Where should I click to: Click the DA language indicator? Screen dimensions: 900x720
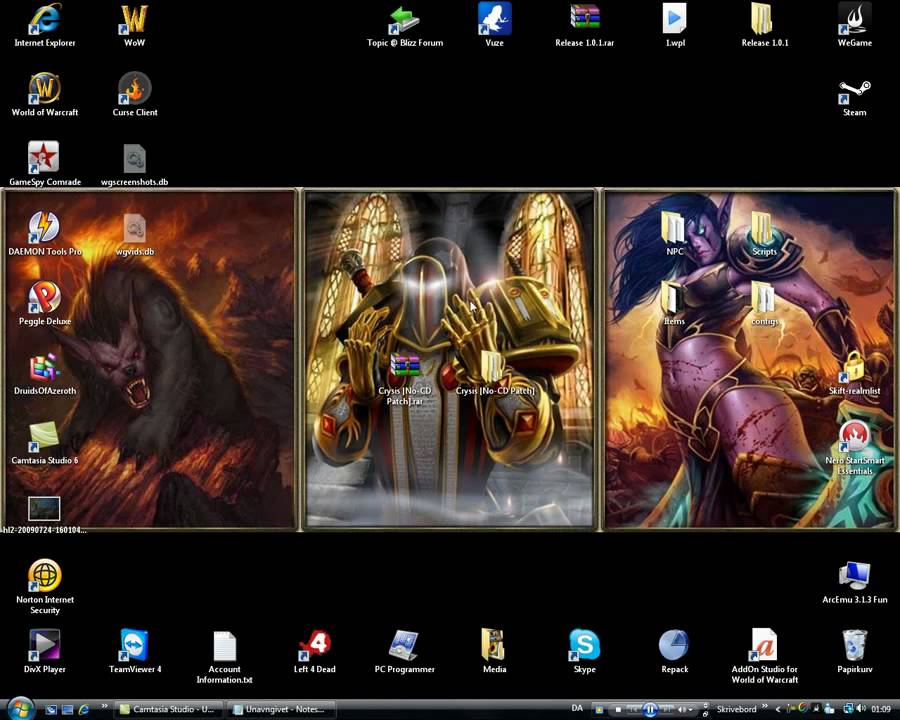(577, 709)
